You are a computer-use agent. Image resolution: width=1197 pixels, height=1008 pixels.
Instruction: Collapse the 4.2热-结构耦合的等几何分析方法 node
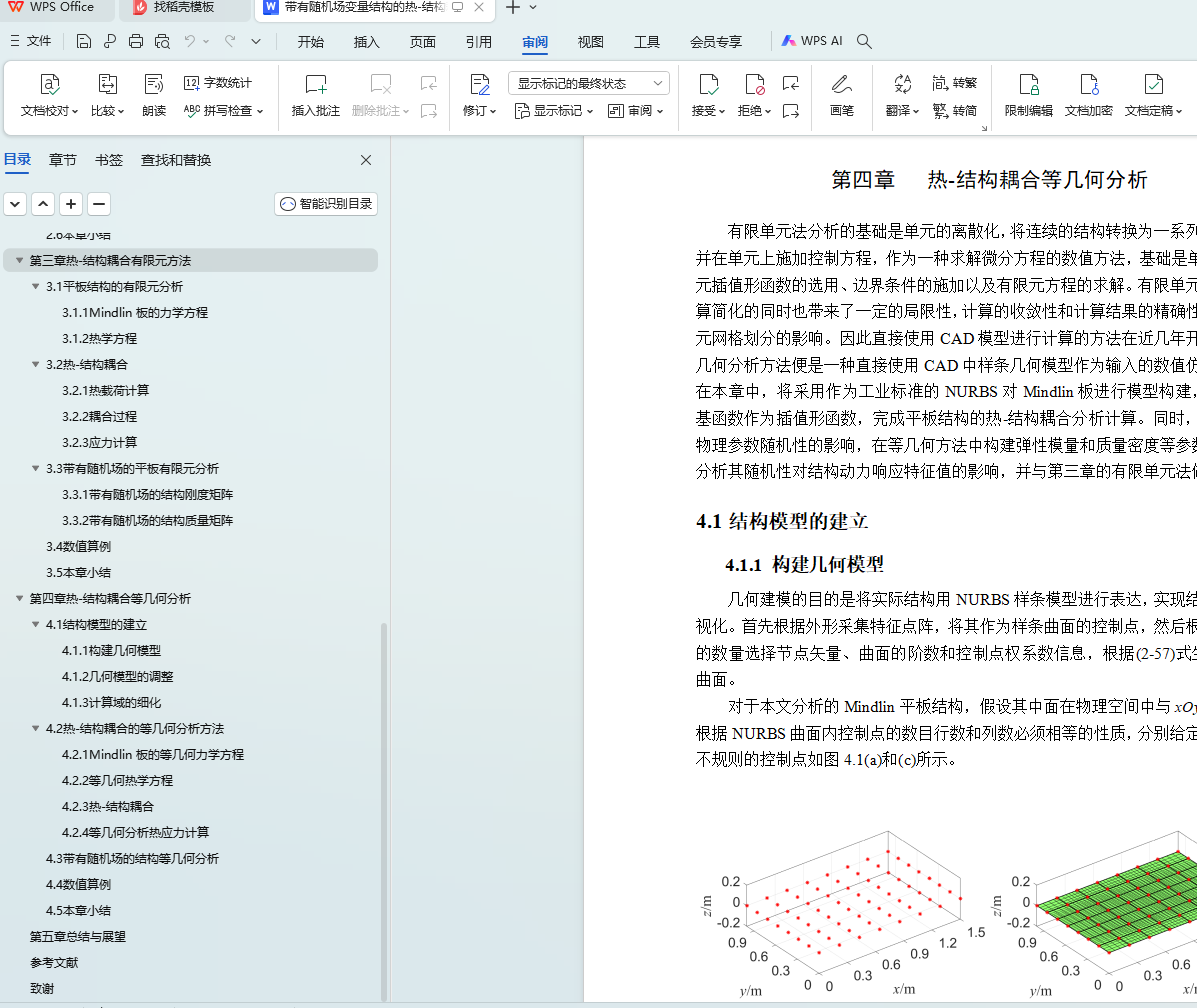pyautogui.click(x=35, y=729)
